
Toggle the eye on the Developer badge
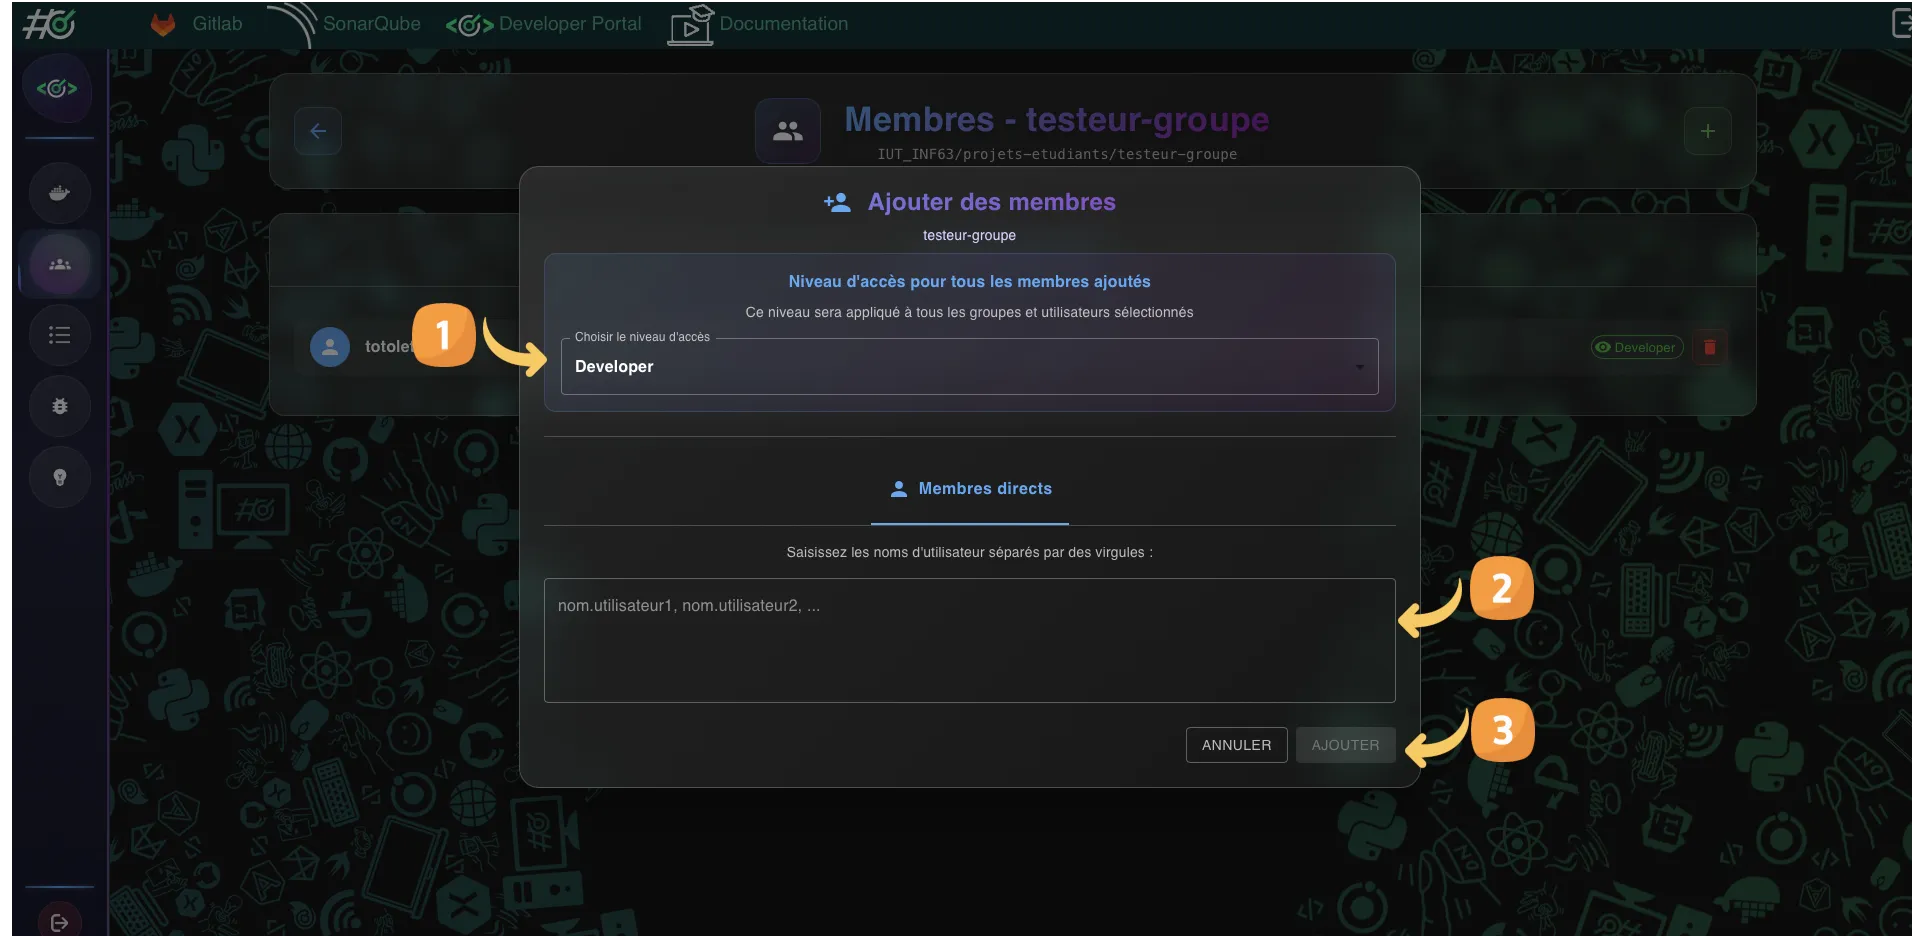1604,347
